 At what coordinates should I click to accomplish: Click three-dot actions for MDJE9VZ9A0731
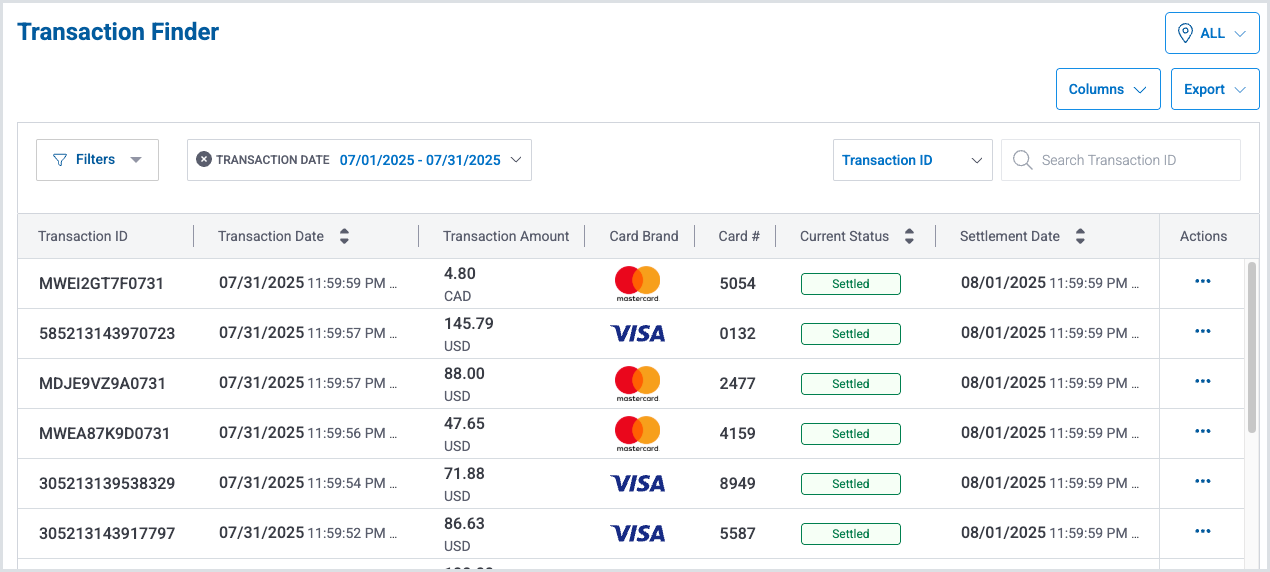1202,382
